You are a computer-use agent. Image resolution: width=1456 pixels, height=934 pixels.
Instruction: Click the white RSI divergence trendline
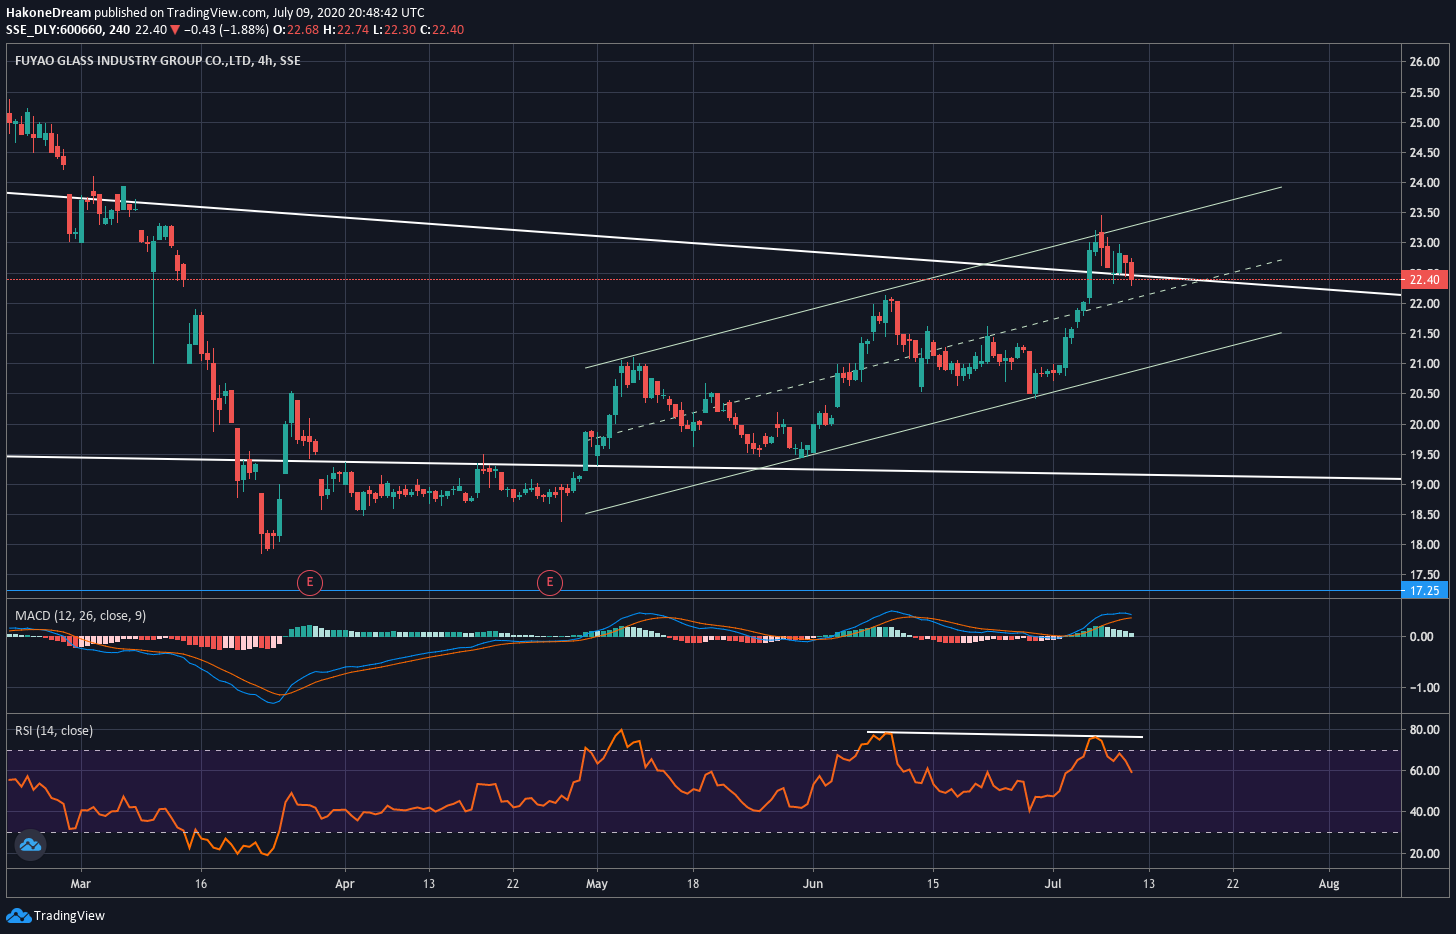click(1004, 735)
